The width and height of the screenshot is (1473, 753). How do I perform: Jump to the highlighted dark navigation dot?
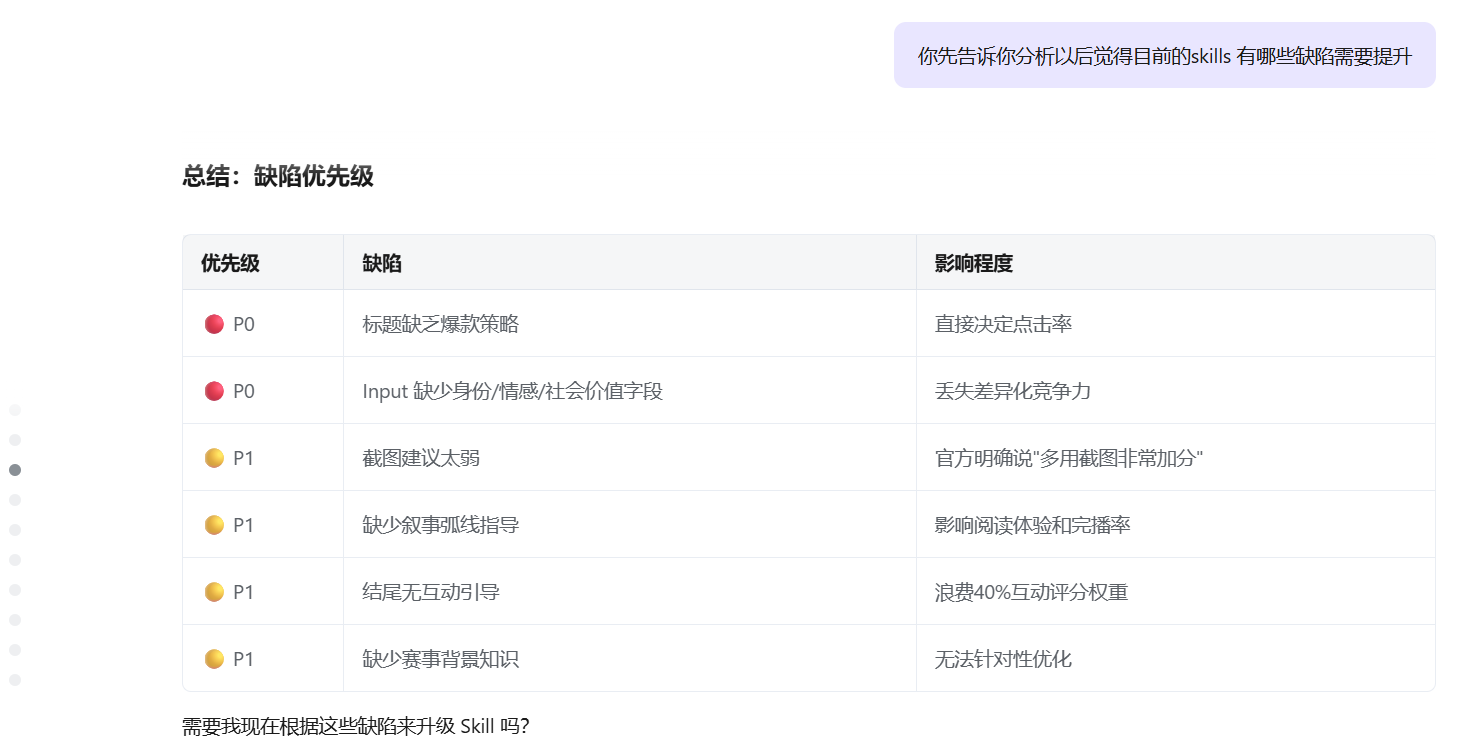tap(15, 470)
